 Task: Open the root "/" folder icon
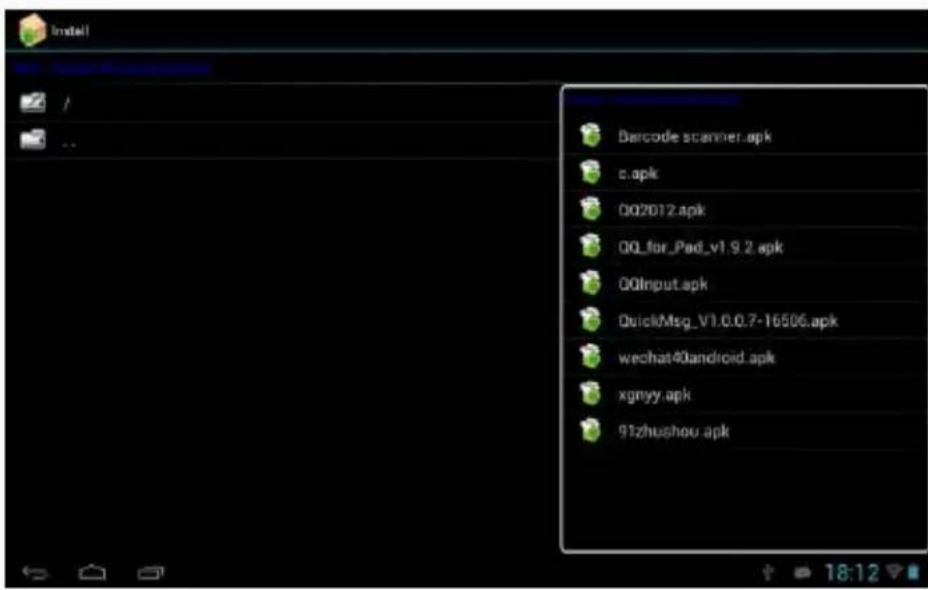[x=33, y=102]
